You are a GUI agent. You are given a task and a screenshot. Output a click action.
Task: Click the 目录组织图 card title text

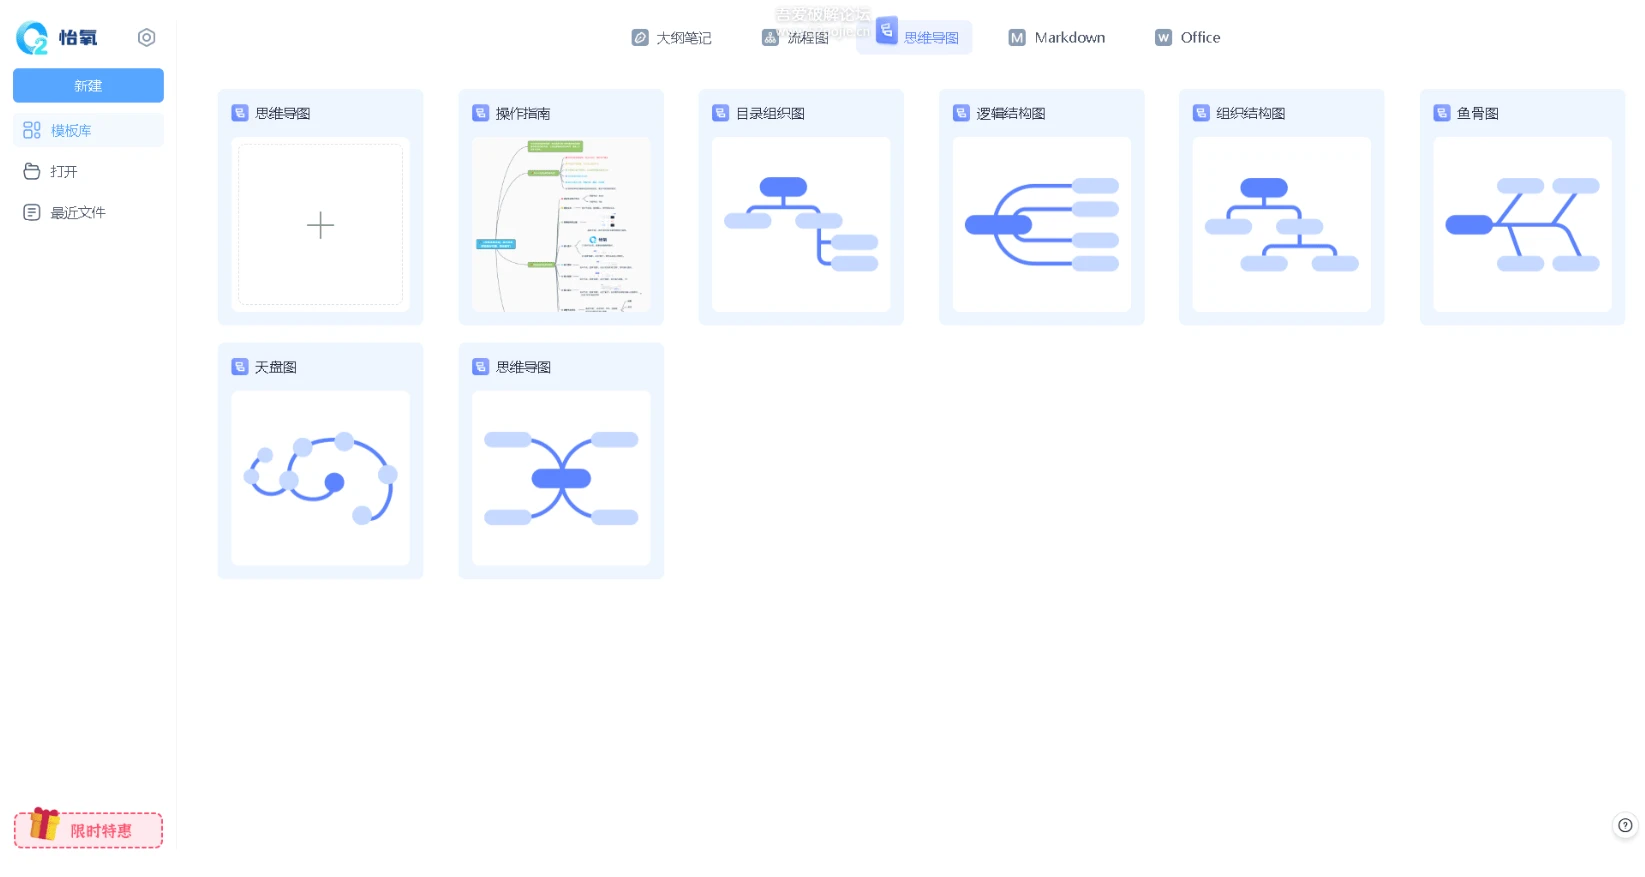pyautogui.click(x=770, y=113)
